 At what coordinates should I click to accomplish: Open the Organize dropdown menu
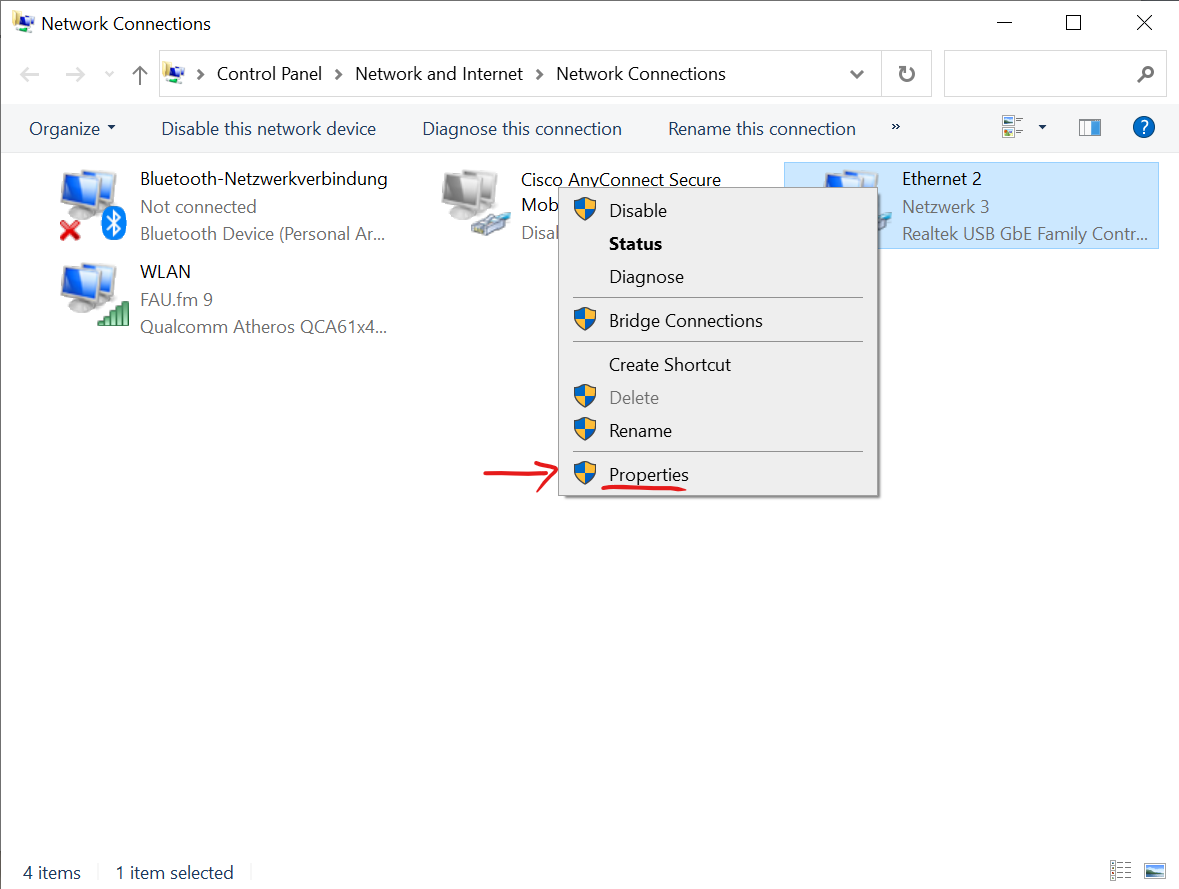pyautogui.click(x=72, y=129)
